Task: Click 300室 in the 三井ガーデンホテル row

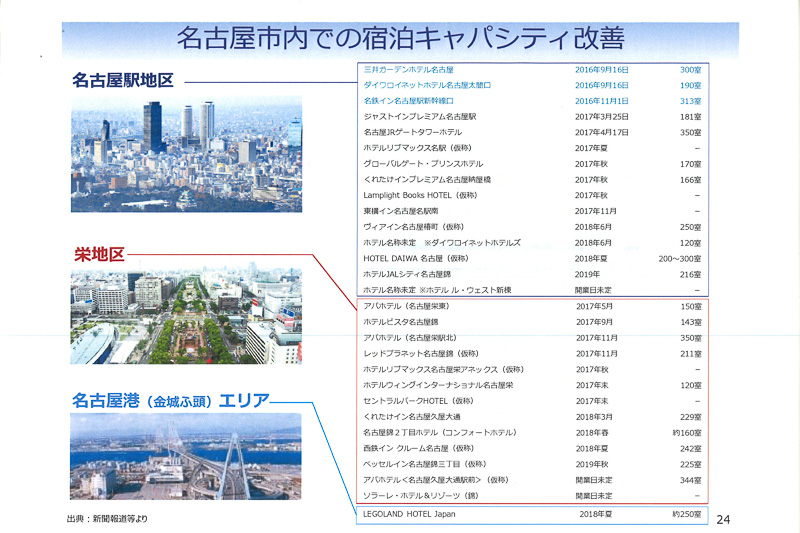Action: 690,70
